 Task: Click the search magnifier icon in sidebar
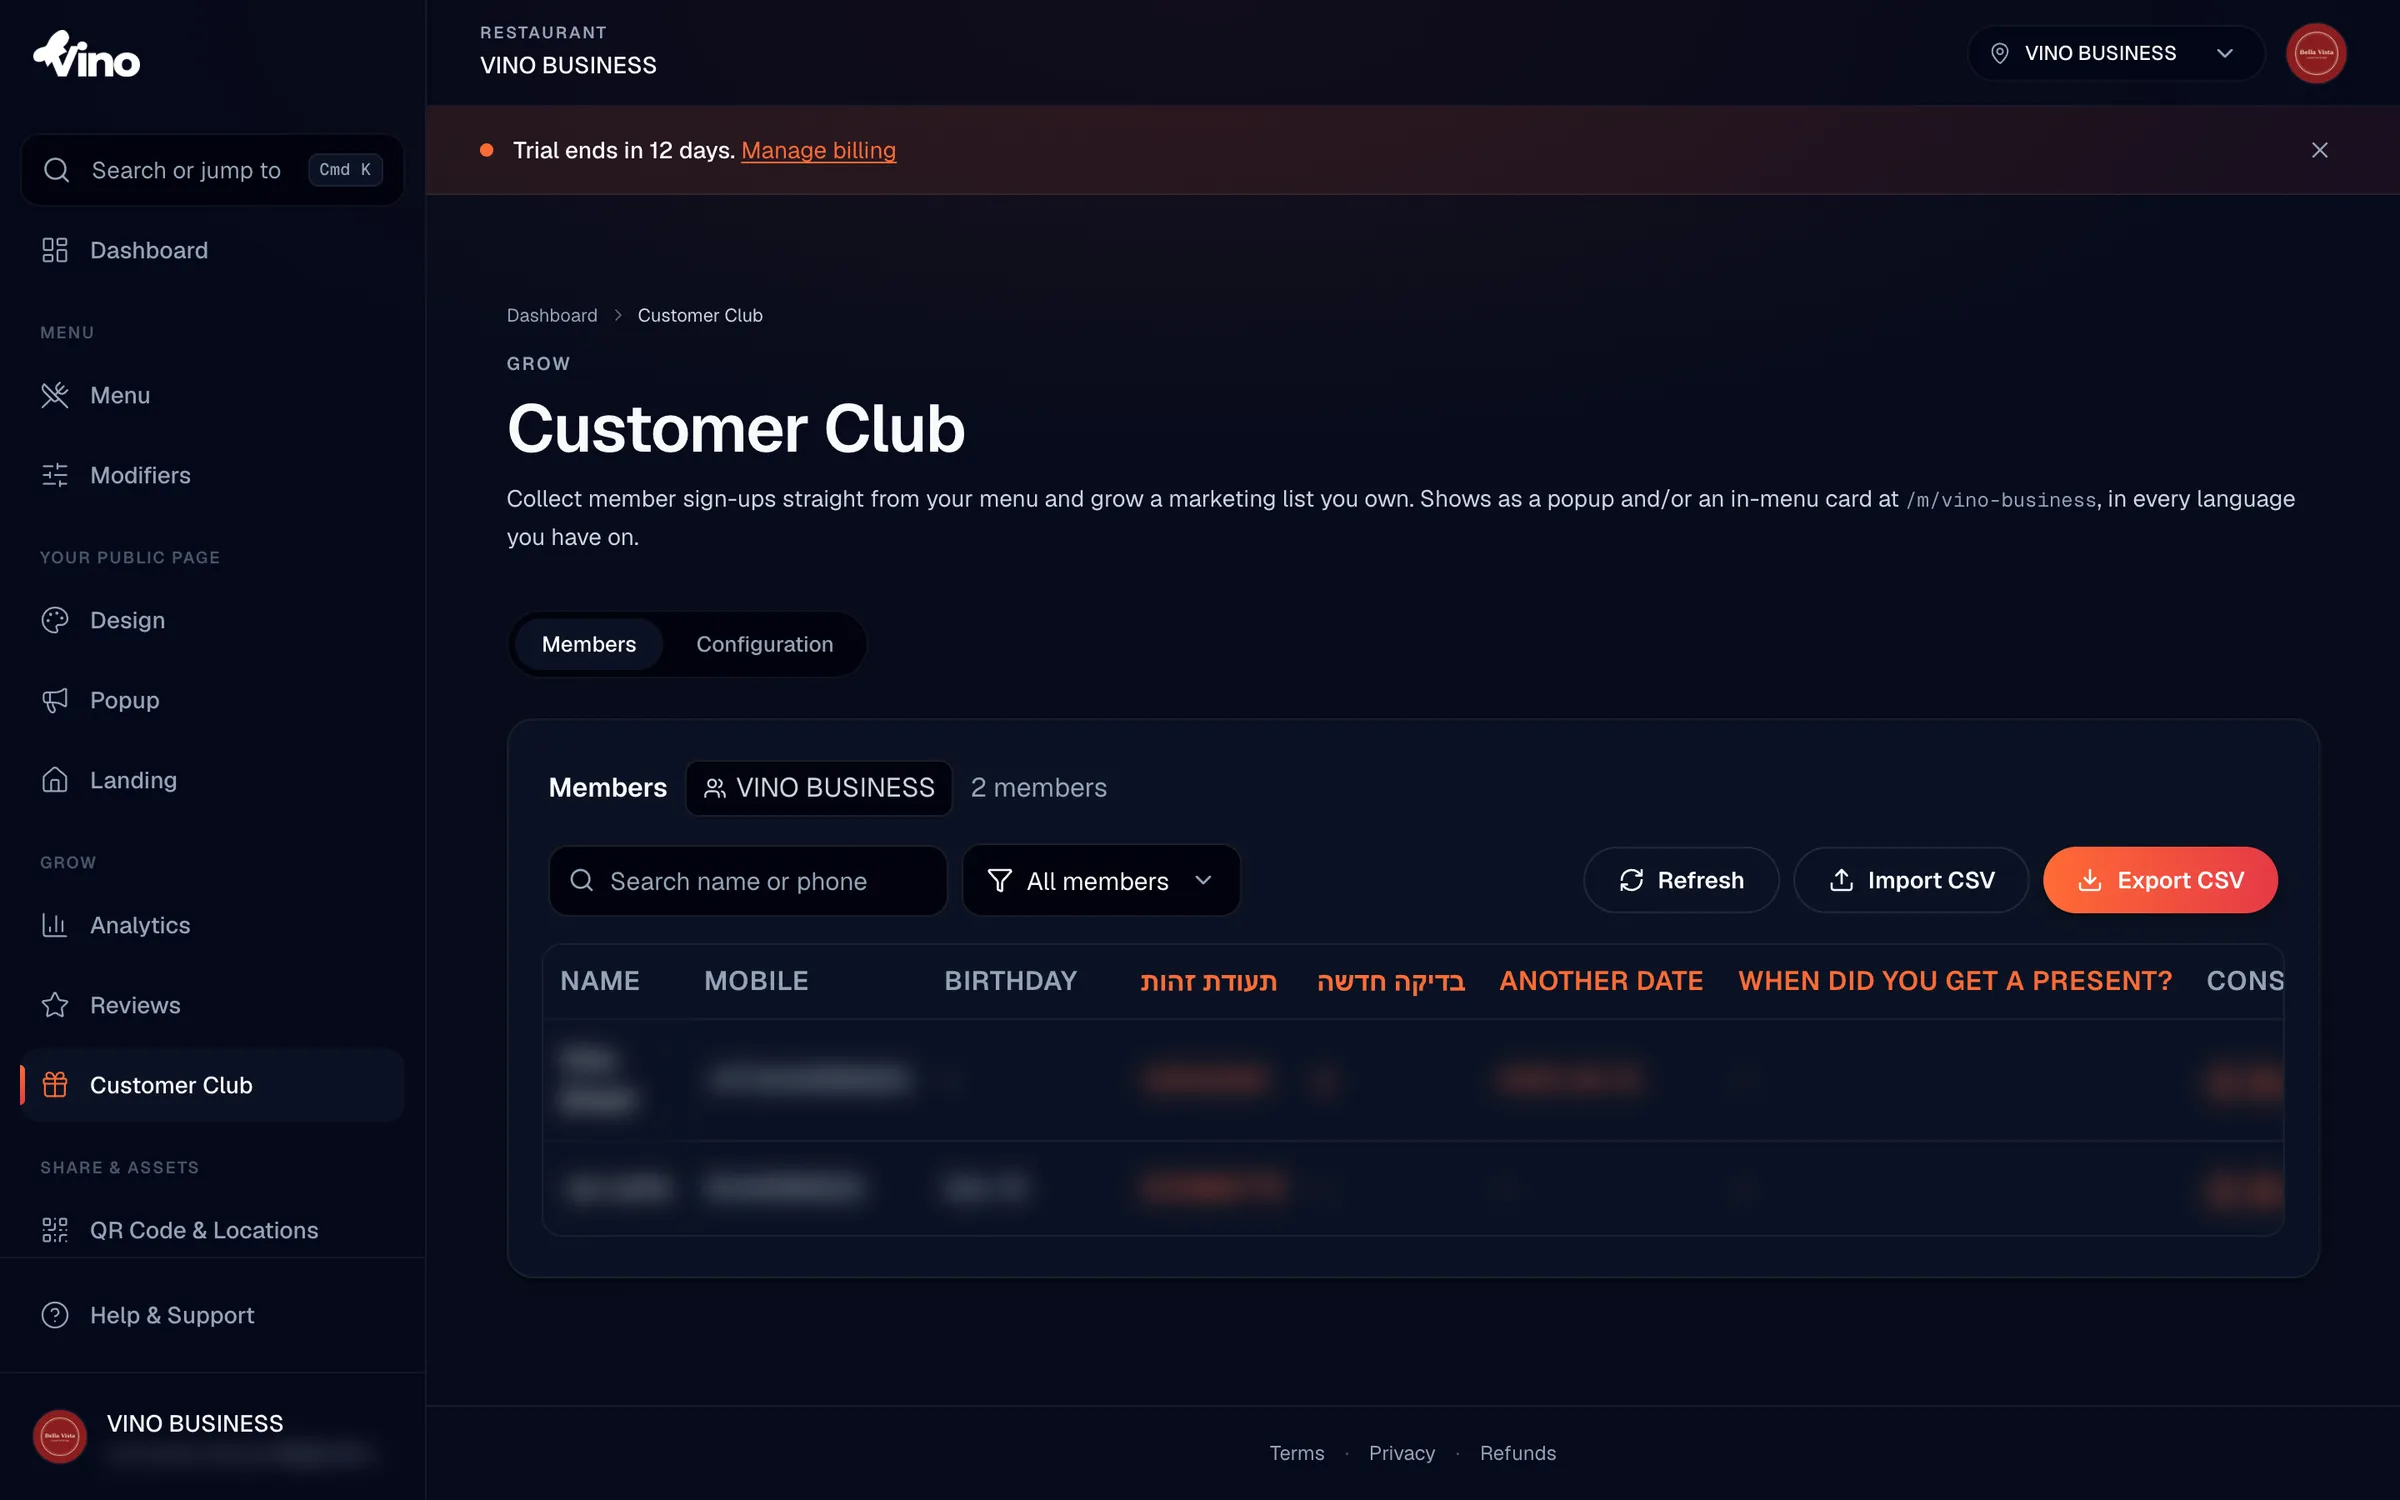[x=57, y=170]
